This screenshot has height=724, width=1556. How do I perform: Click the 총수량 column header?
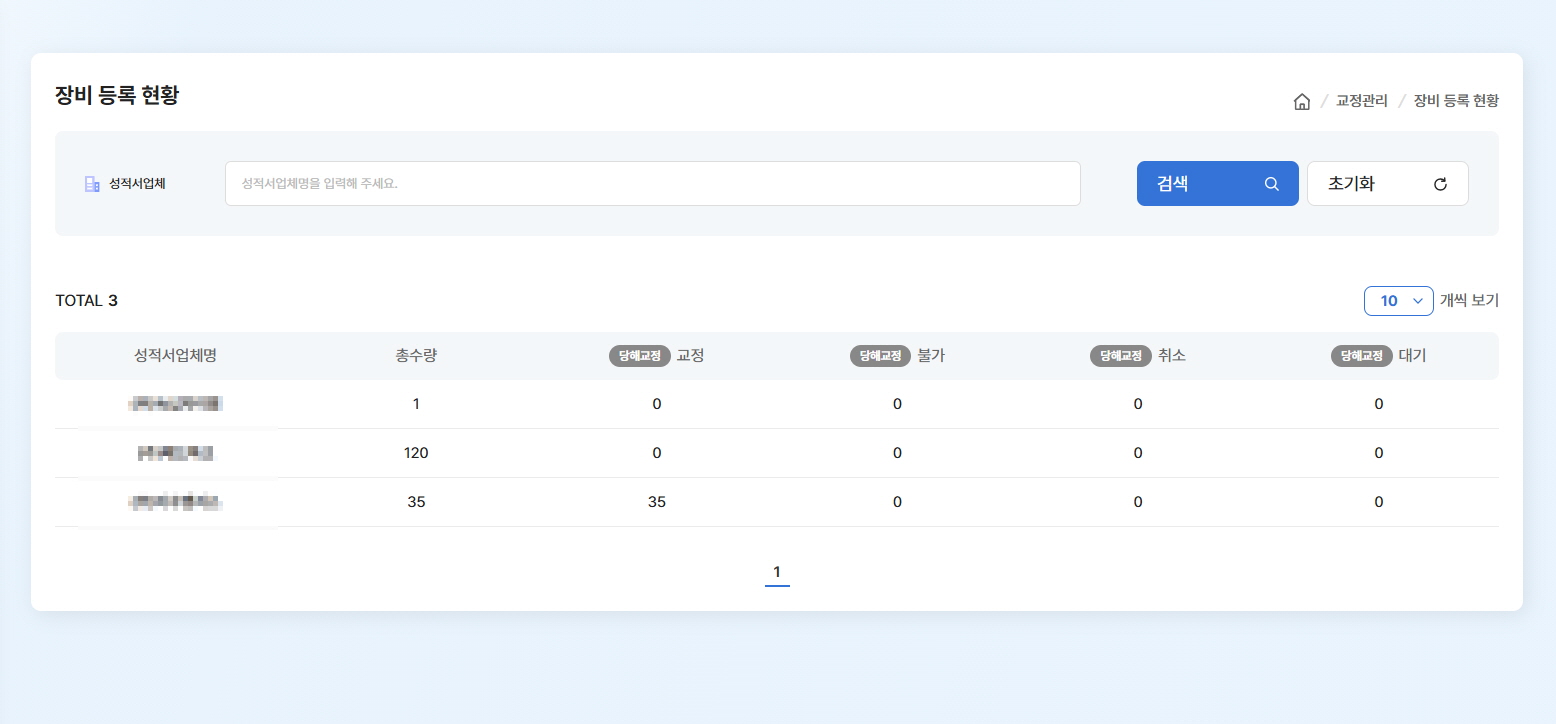tap(416, 356)
